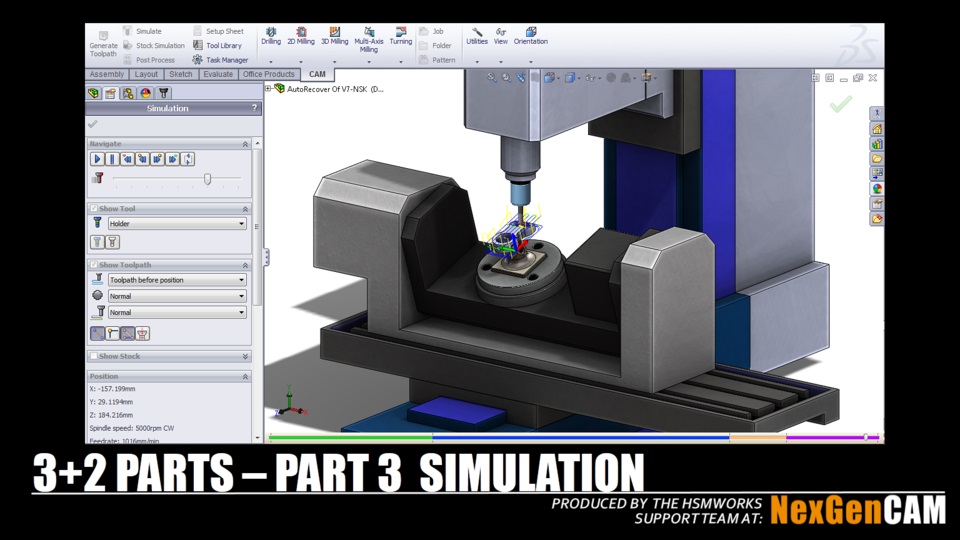Click the simulation progress timeline bar

click(574, 438)
